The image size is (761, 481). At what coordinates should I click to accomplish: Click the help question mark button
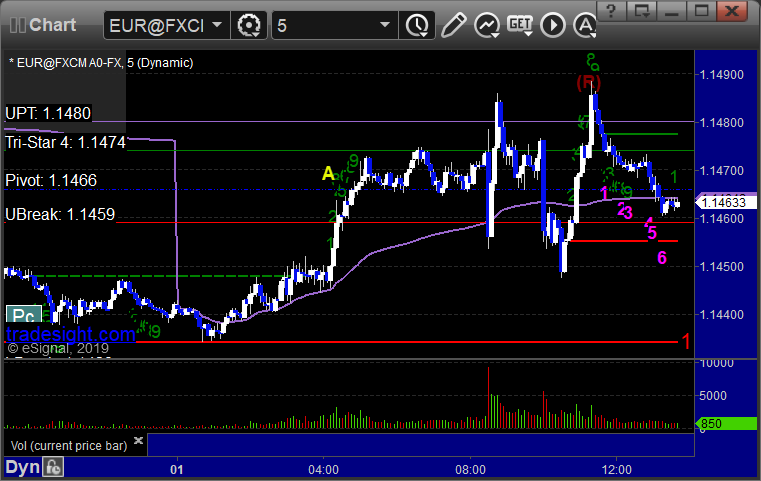[x=611, y=11]
